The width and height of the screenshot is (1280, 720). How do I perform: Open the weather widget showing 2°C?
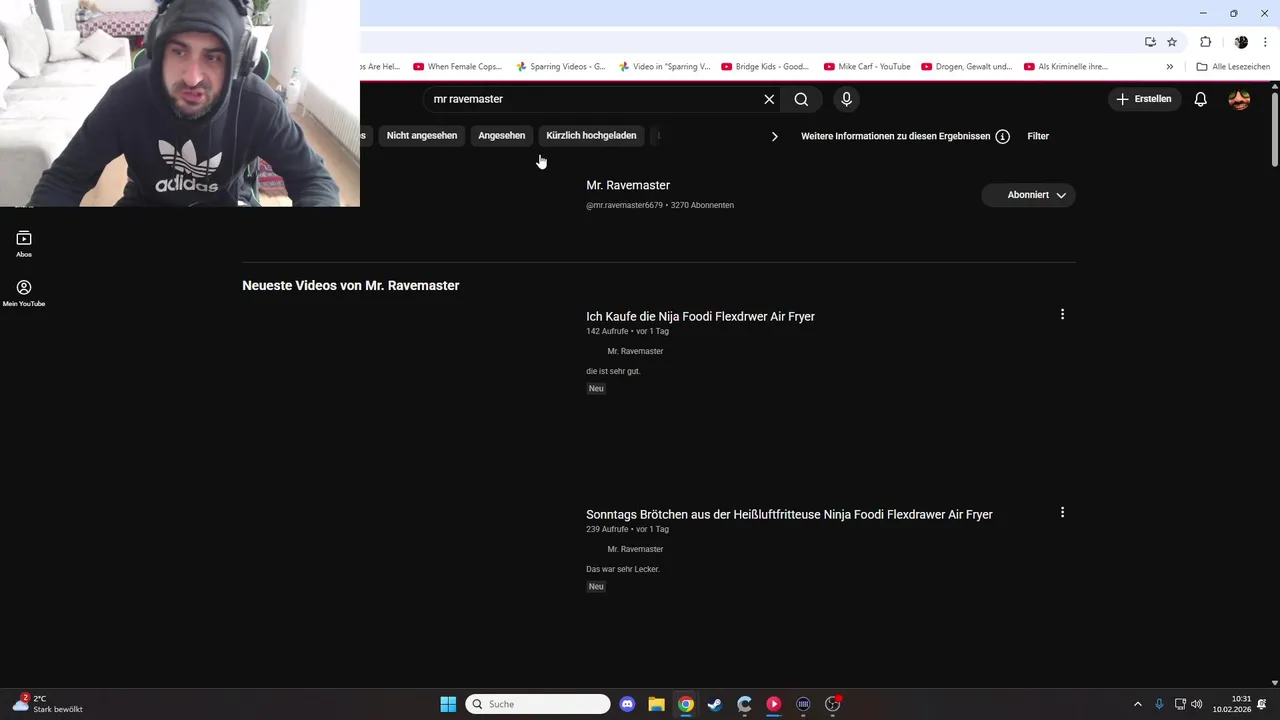tap(48, 704)
